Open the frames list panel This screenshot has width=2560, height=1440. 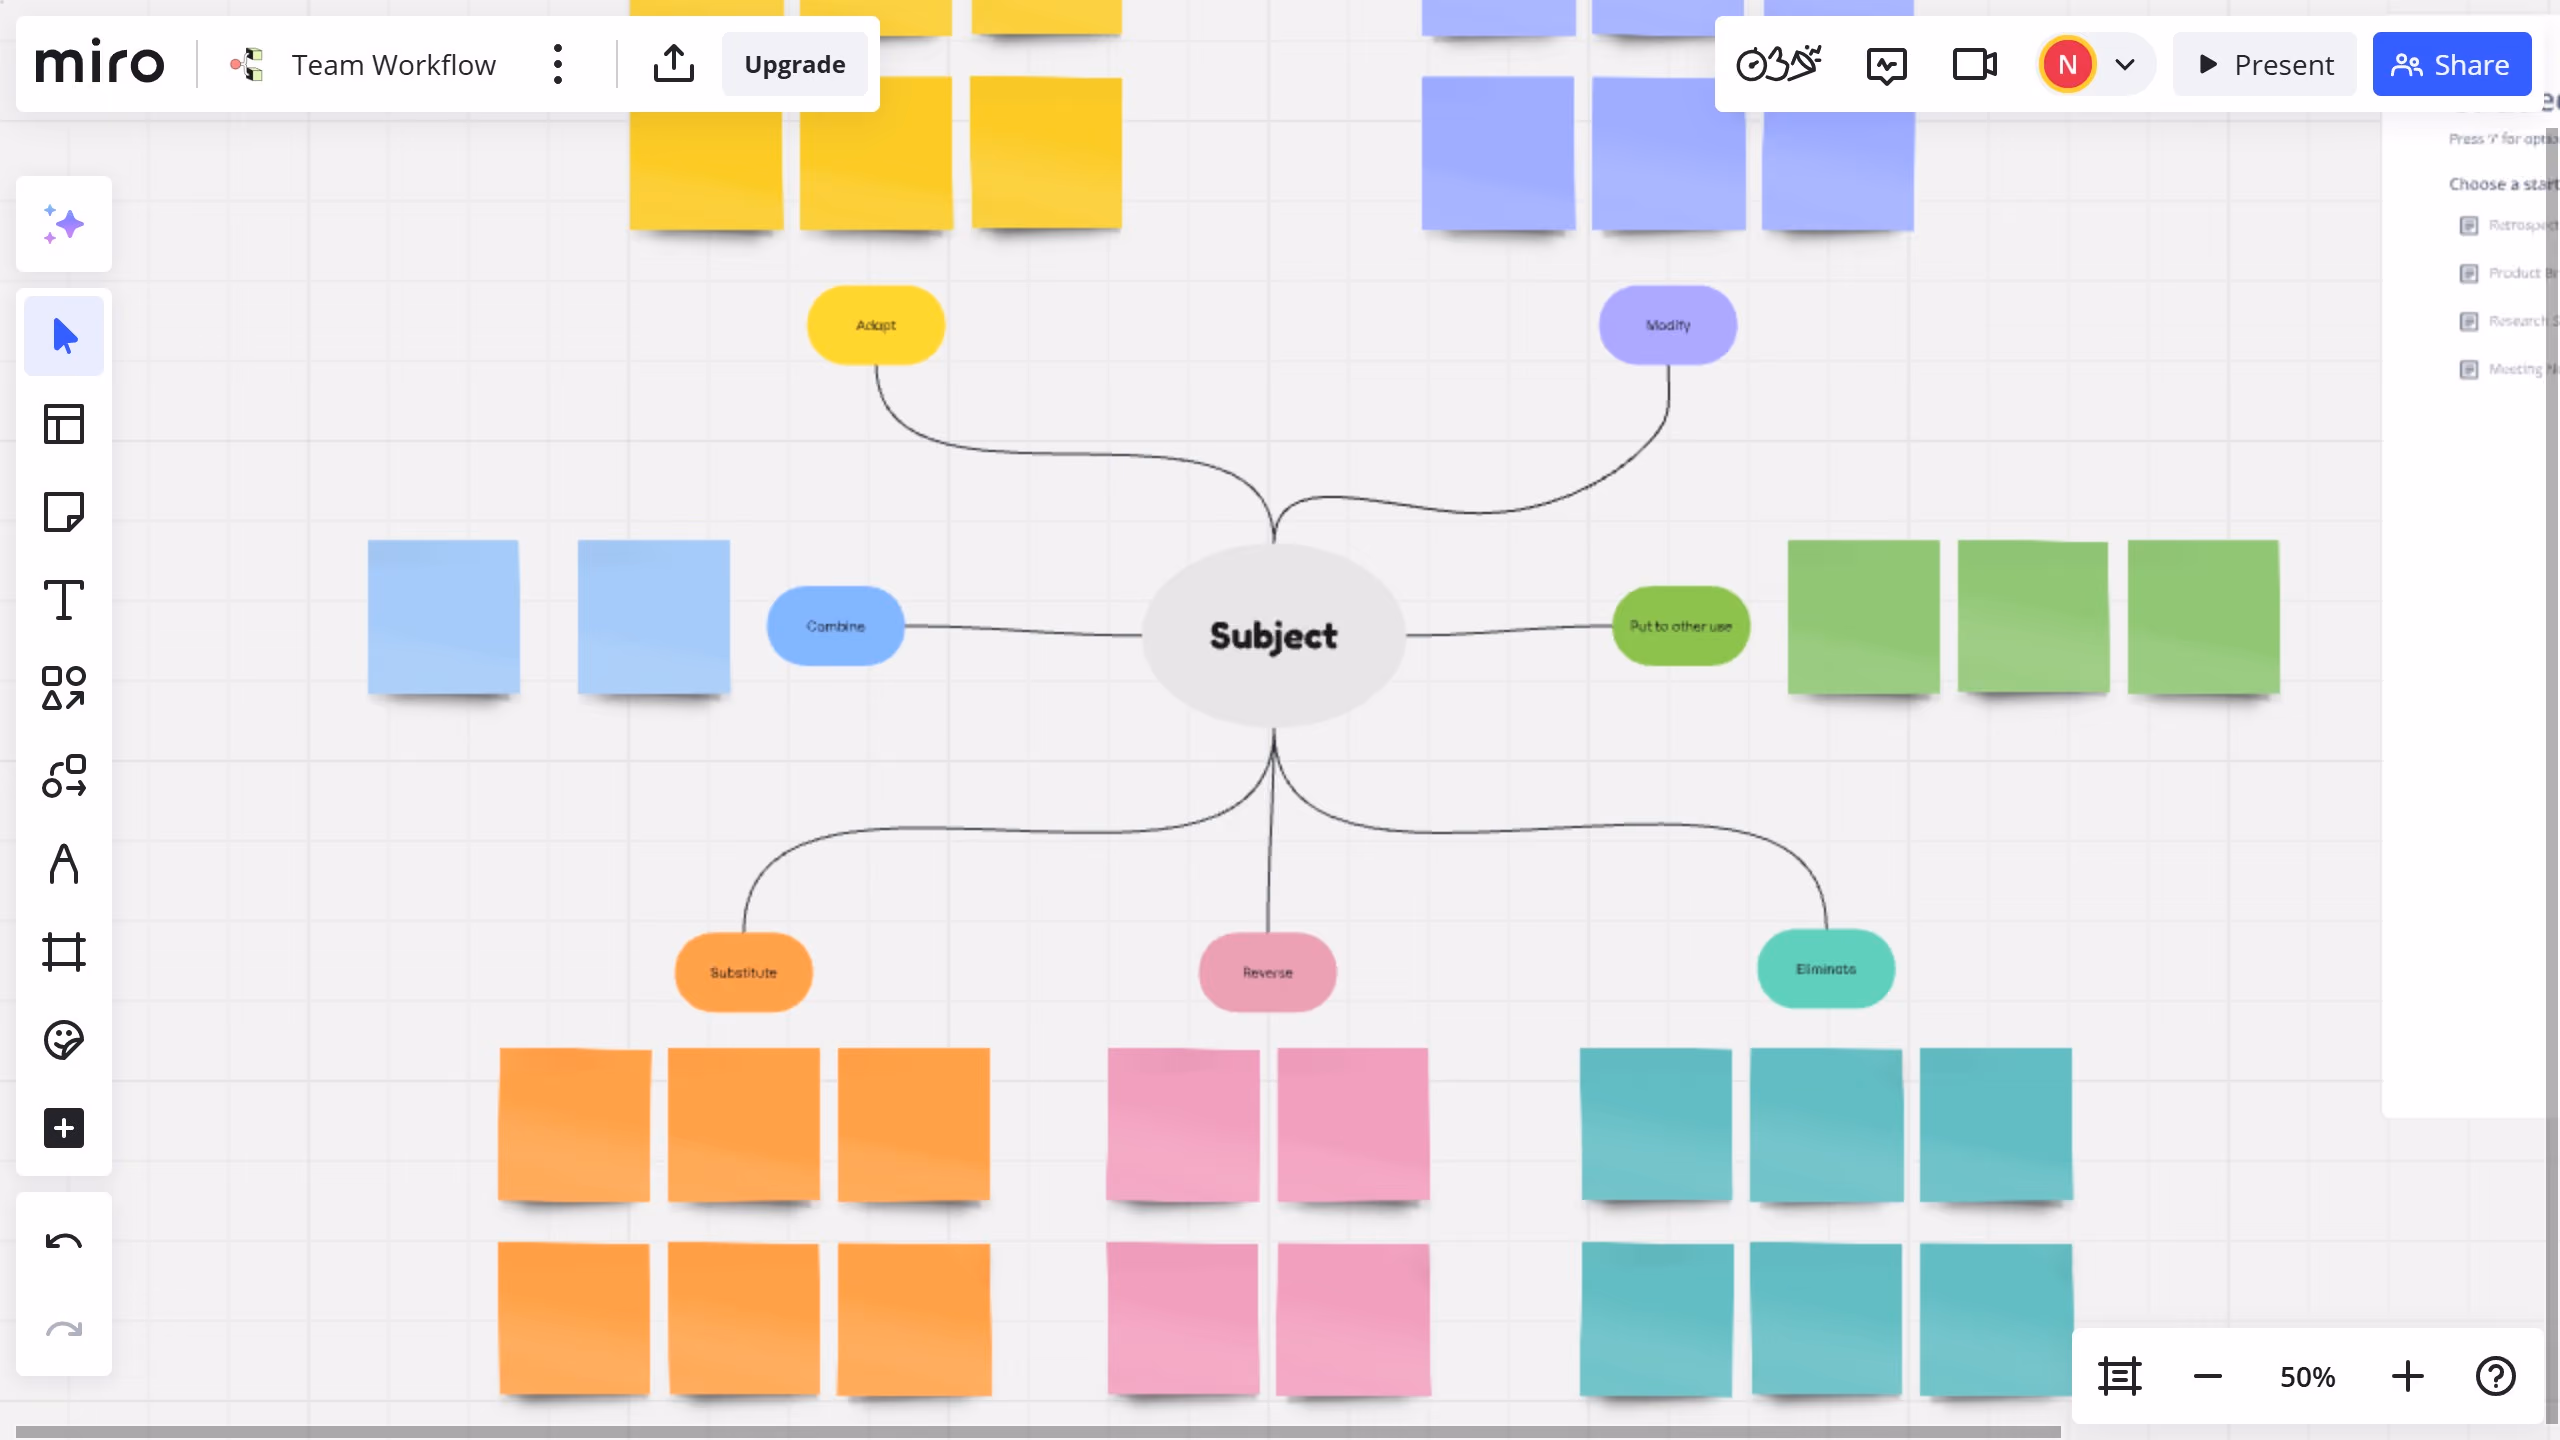tap(2119, 1376)
